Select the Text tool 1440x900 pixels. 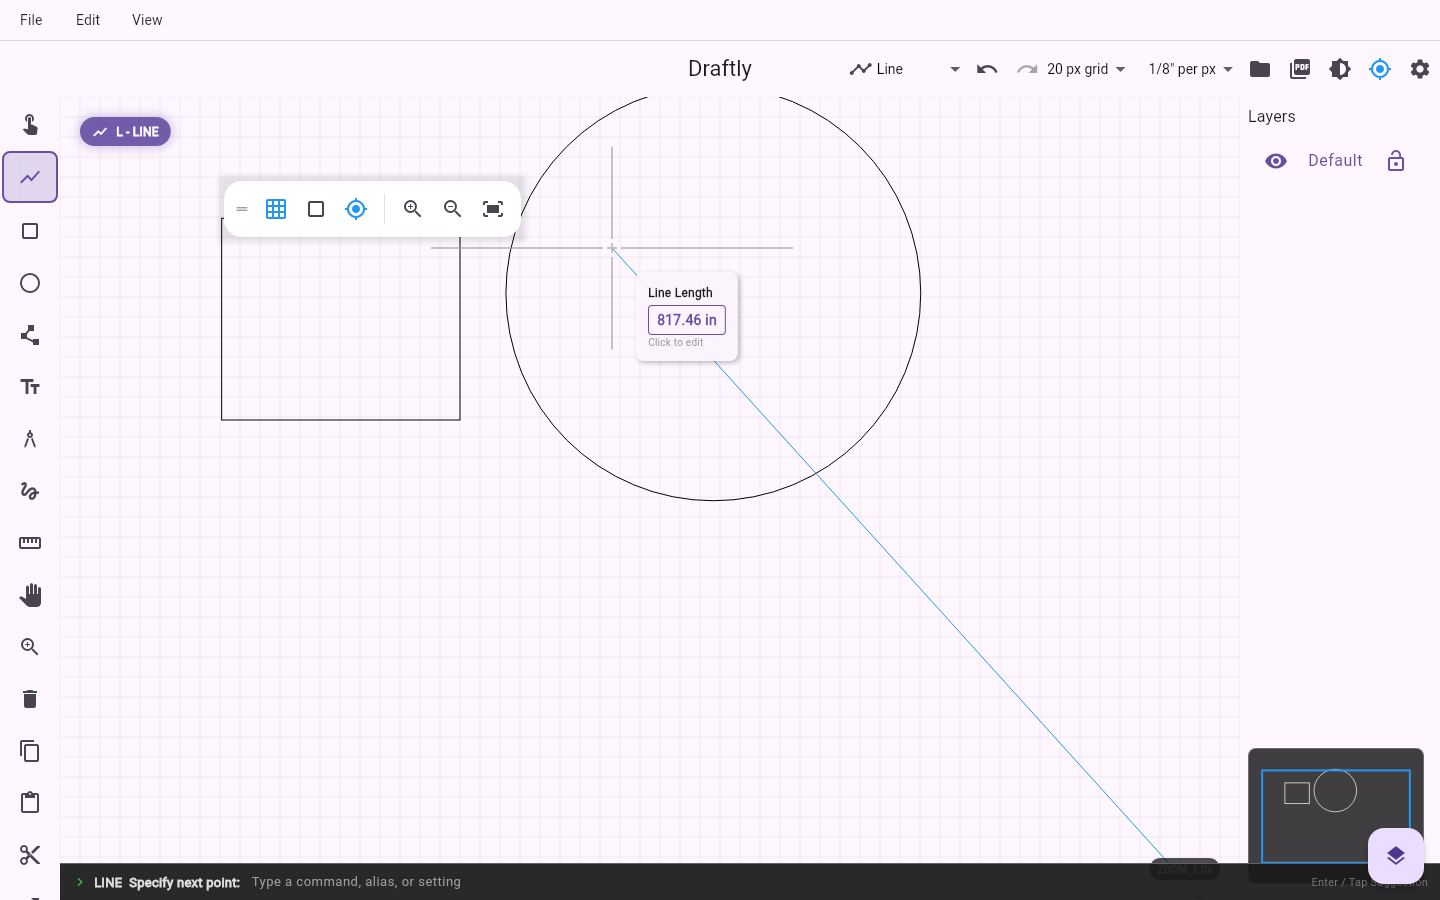coord(30,387)
